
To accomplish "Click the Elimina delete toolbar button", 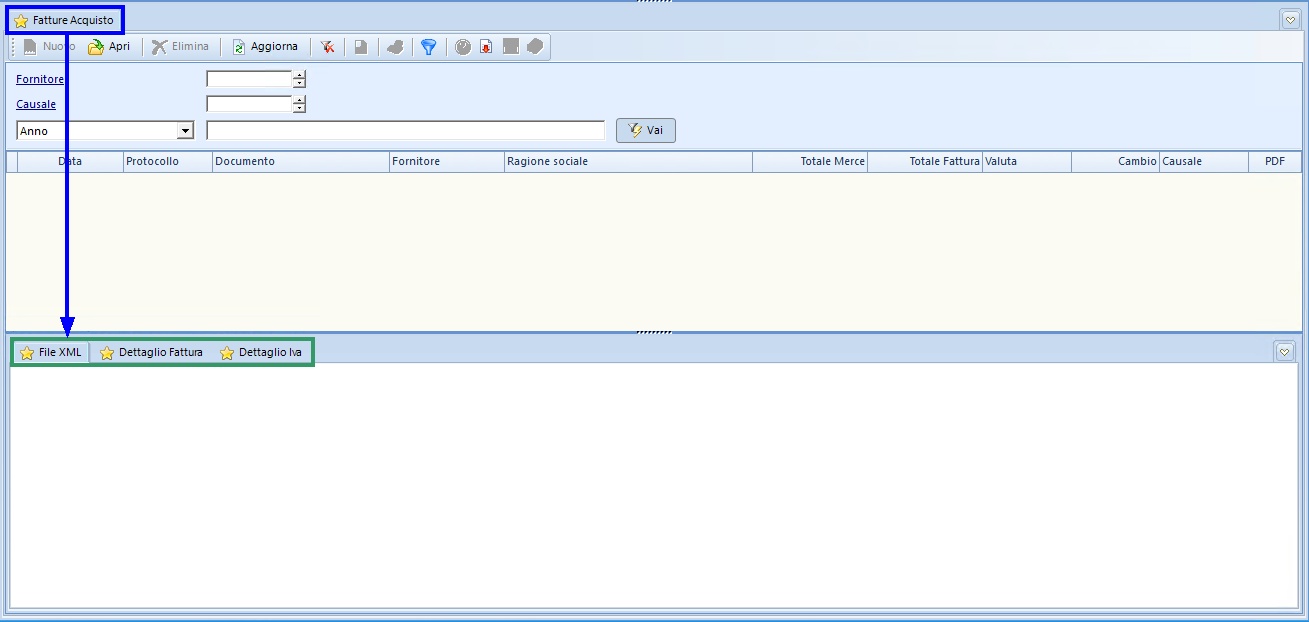I will [181, 47].
